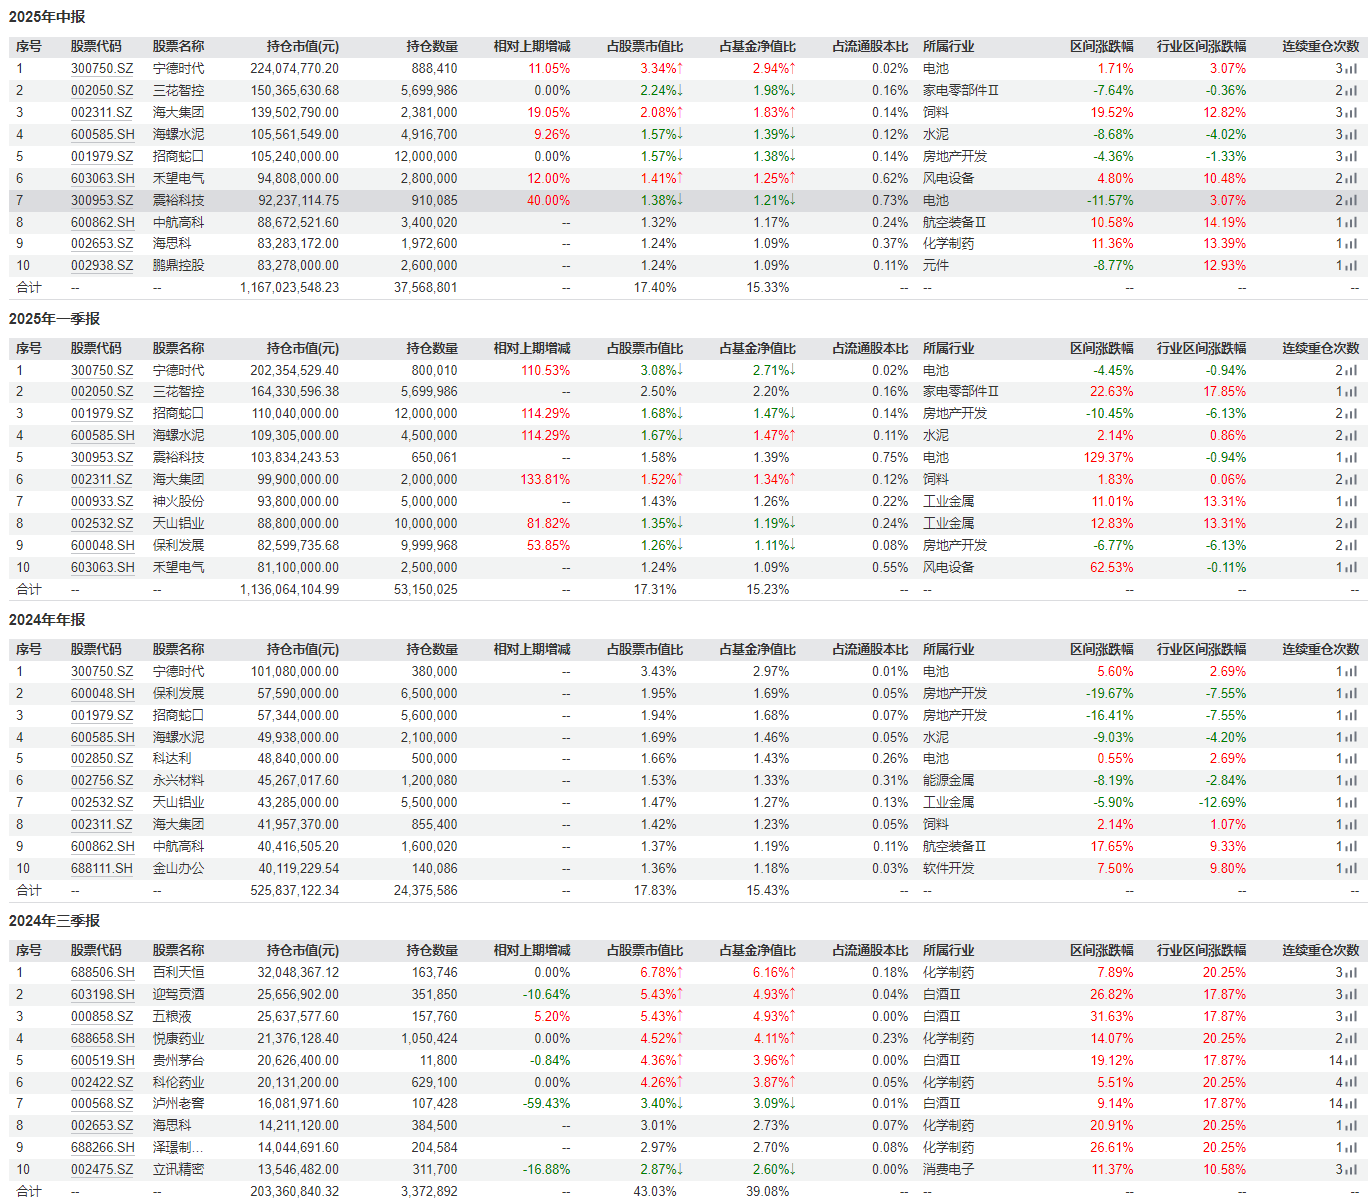Viewport: 1368px width, 1201px height.
Task: Click 招商蛇口 bar-chart icon under 2025年一季报
Action: (x=1351, y=414)
